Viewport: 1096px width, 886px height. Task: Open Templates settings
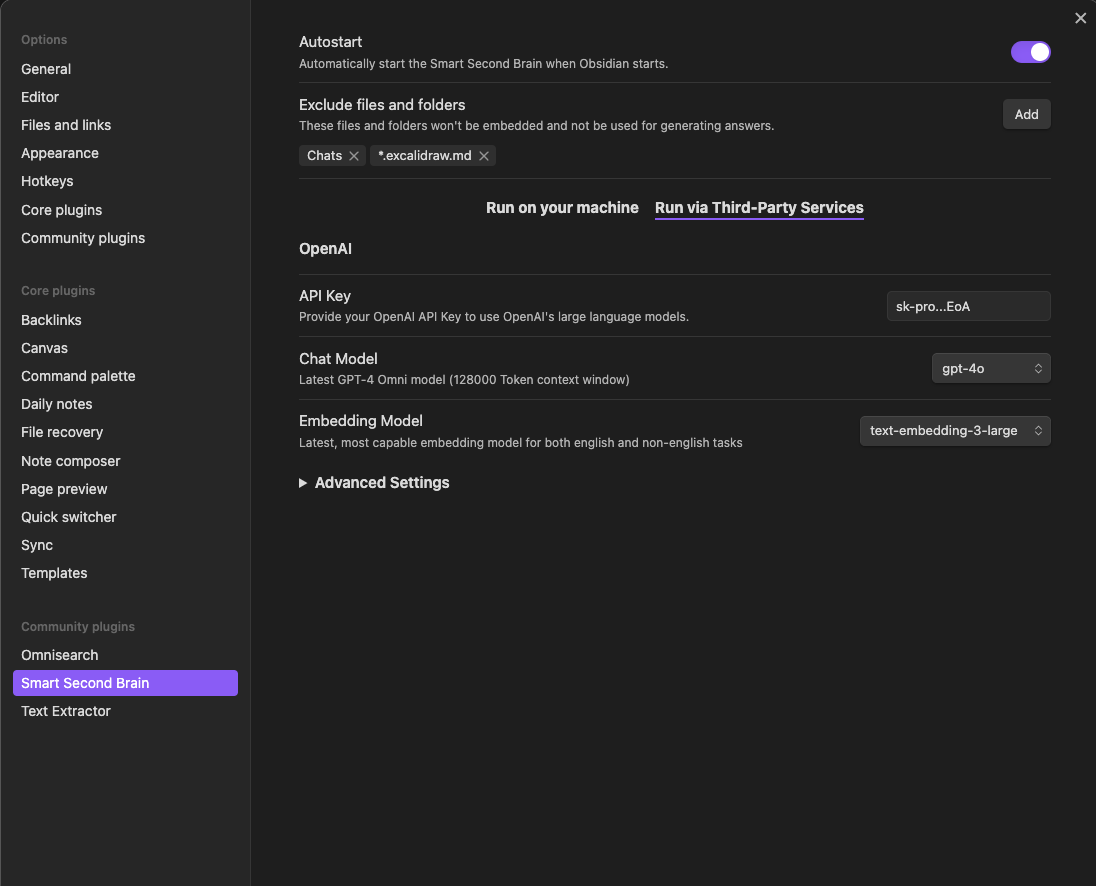coord(54,573)
